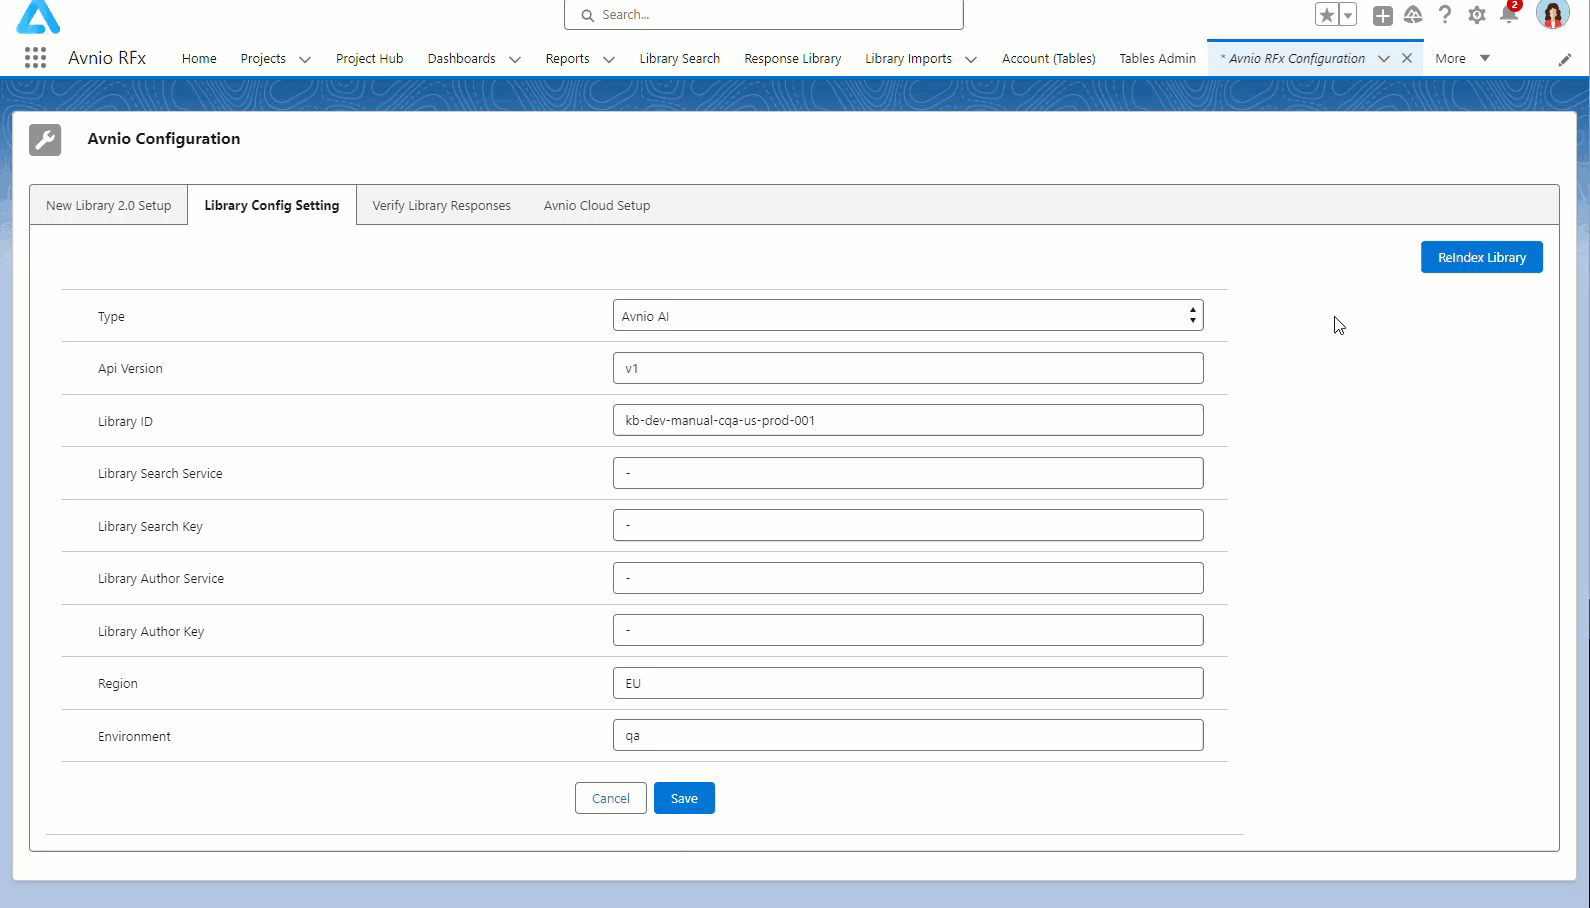Open Library Imports nav item
The height and width of the screenshot is (908, 1590).
(x=908, y=58)
